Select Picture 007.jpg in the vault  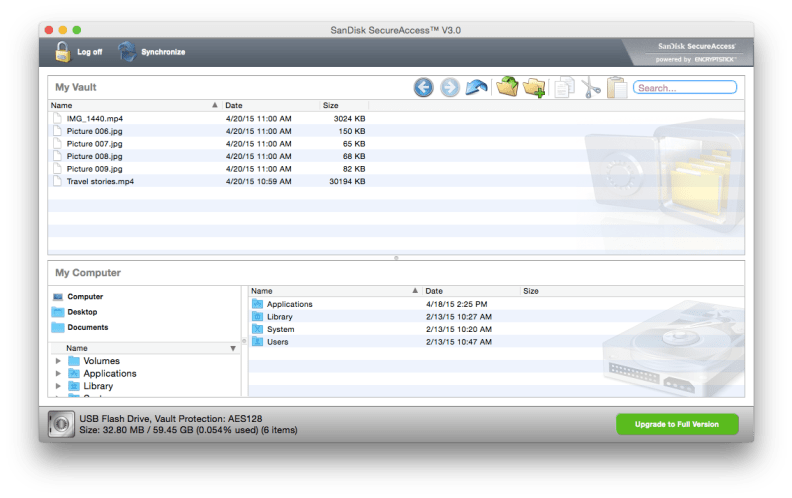tap(94, 144)
